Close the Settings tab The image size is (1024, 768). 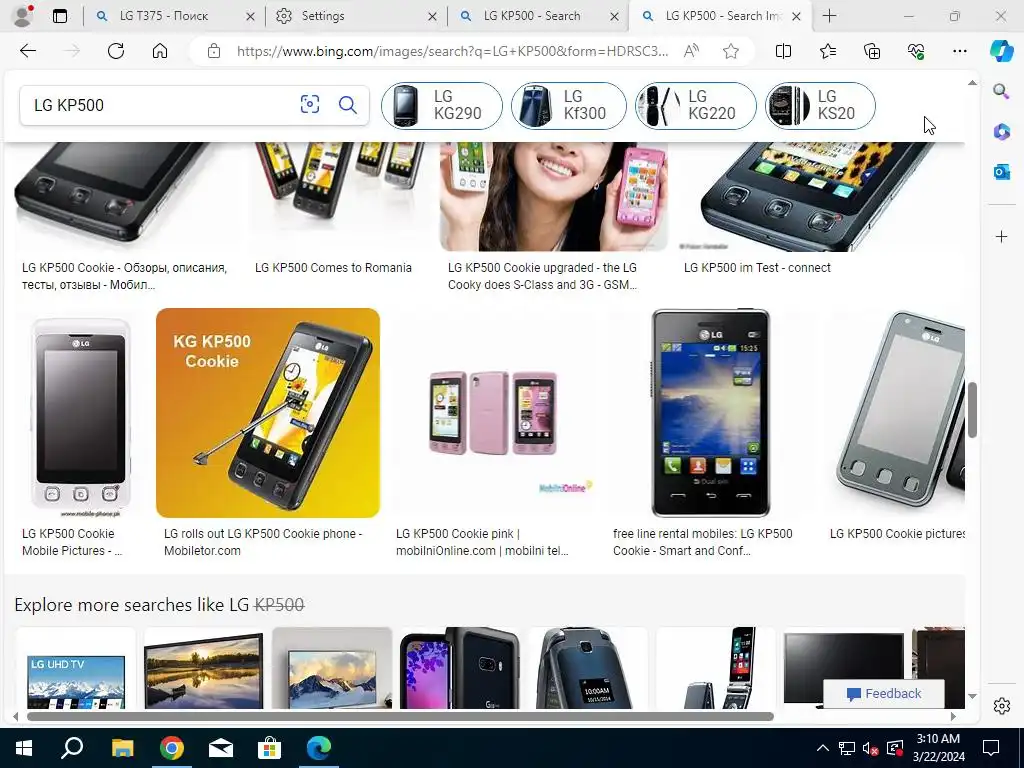432,16
